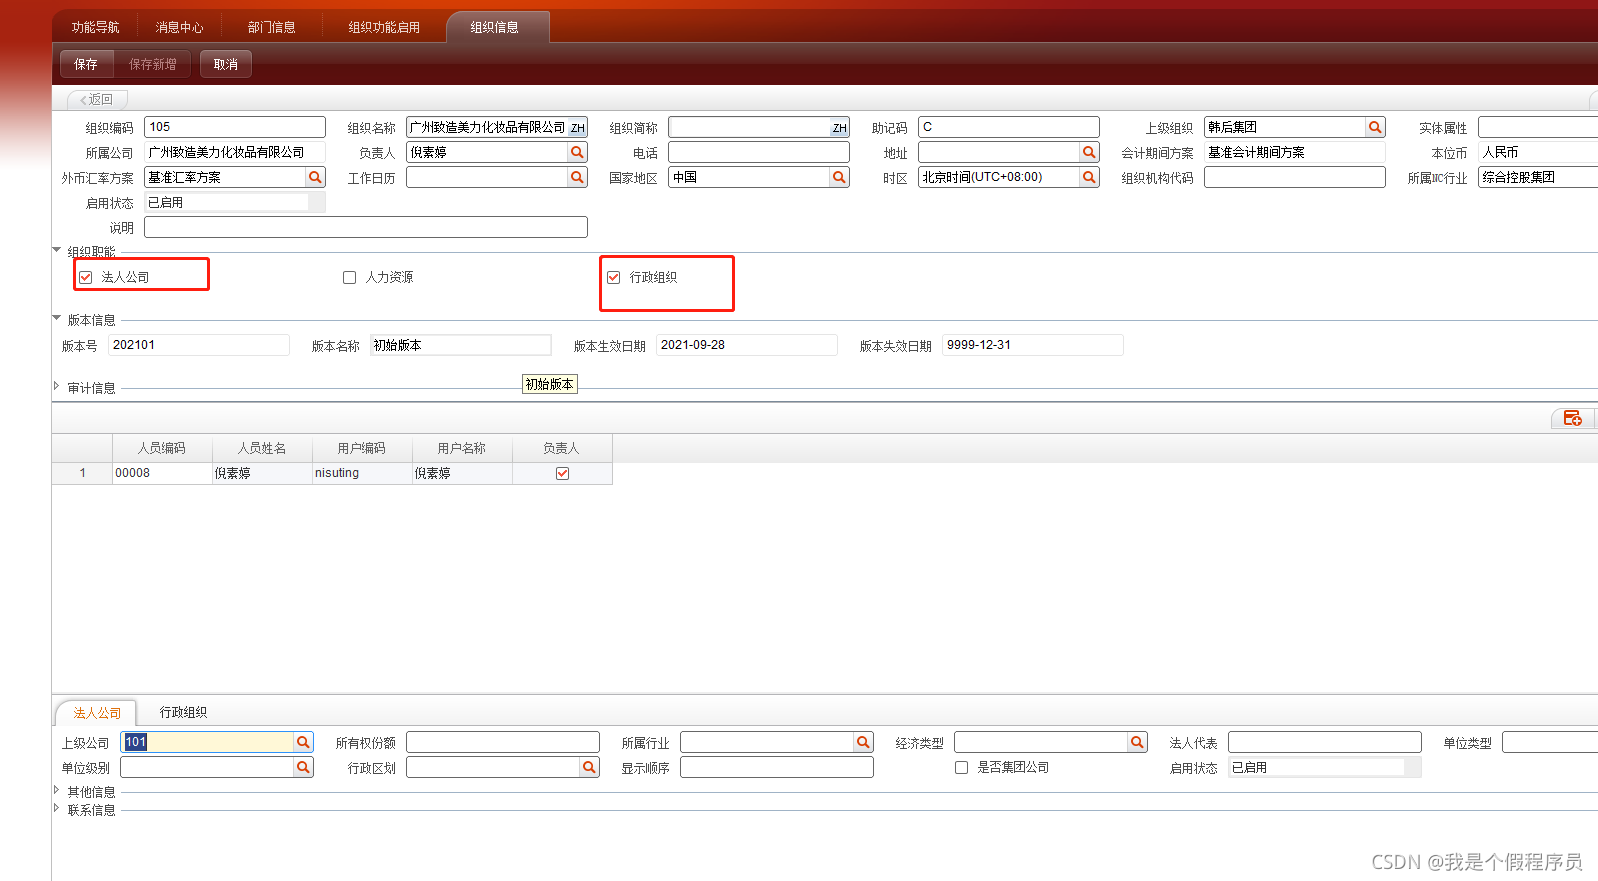This screenshot has width=1598, height=881.
Task: Click 版本失效日期 value 9999-12-31
Action: (x=1033, y=345)
